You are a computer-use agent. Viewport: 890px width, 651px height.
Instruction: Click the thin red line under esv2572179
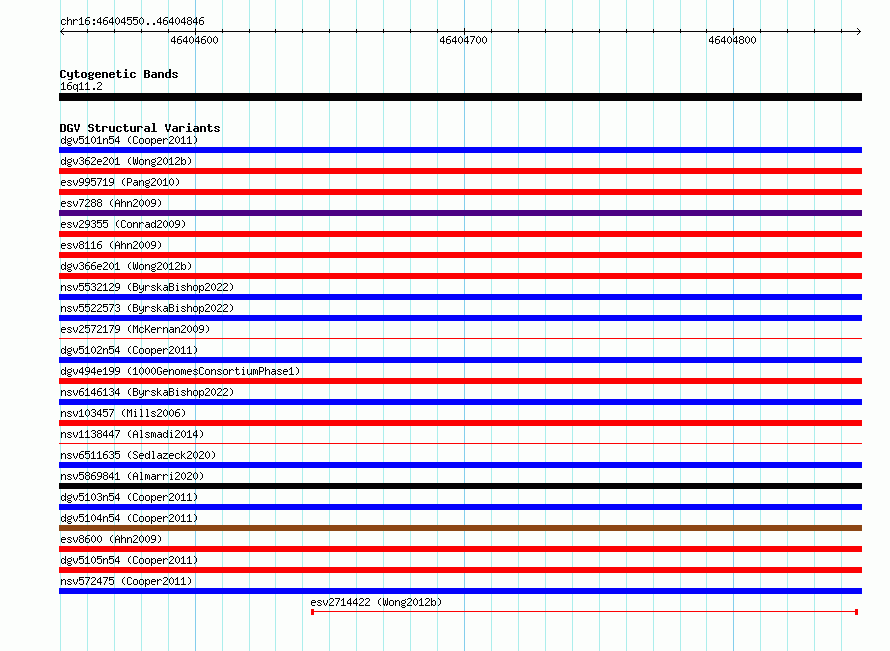tap(460, 339)
